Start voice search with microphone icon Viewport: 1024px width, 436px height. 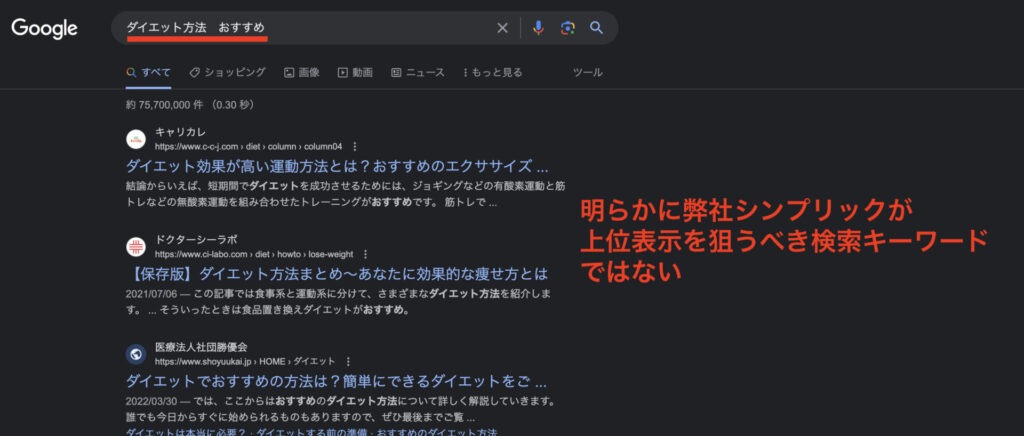tap(538, 28)
